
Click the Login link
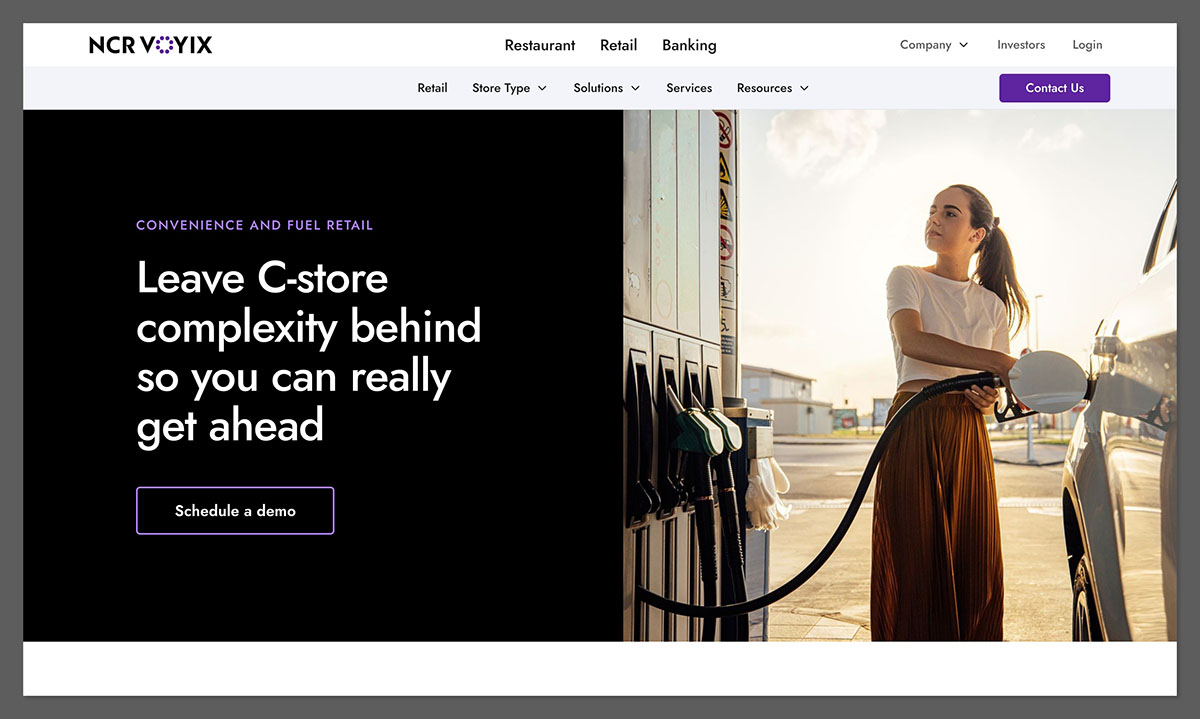click(1087, 45)
